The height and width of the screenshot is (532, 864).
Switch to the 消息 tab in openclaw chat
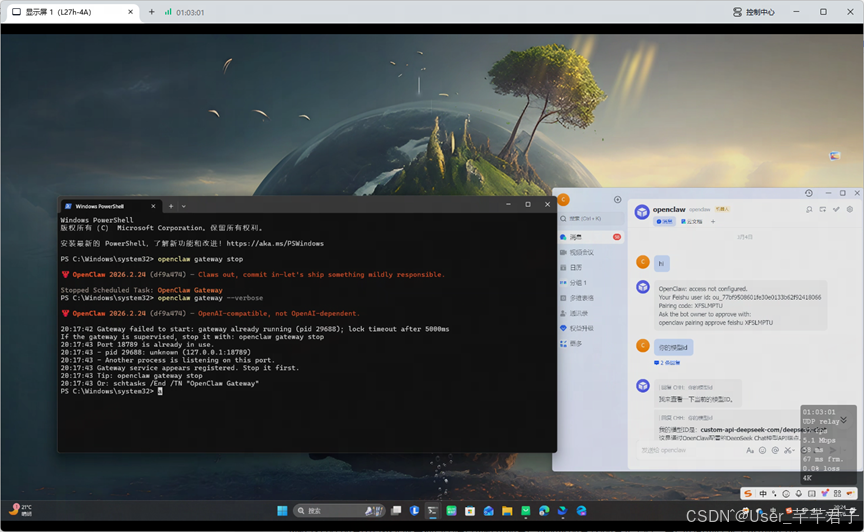(x=665, y=222)
